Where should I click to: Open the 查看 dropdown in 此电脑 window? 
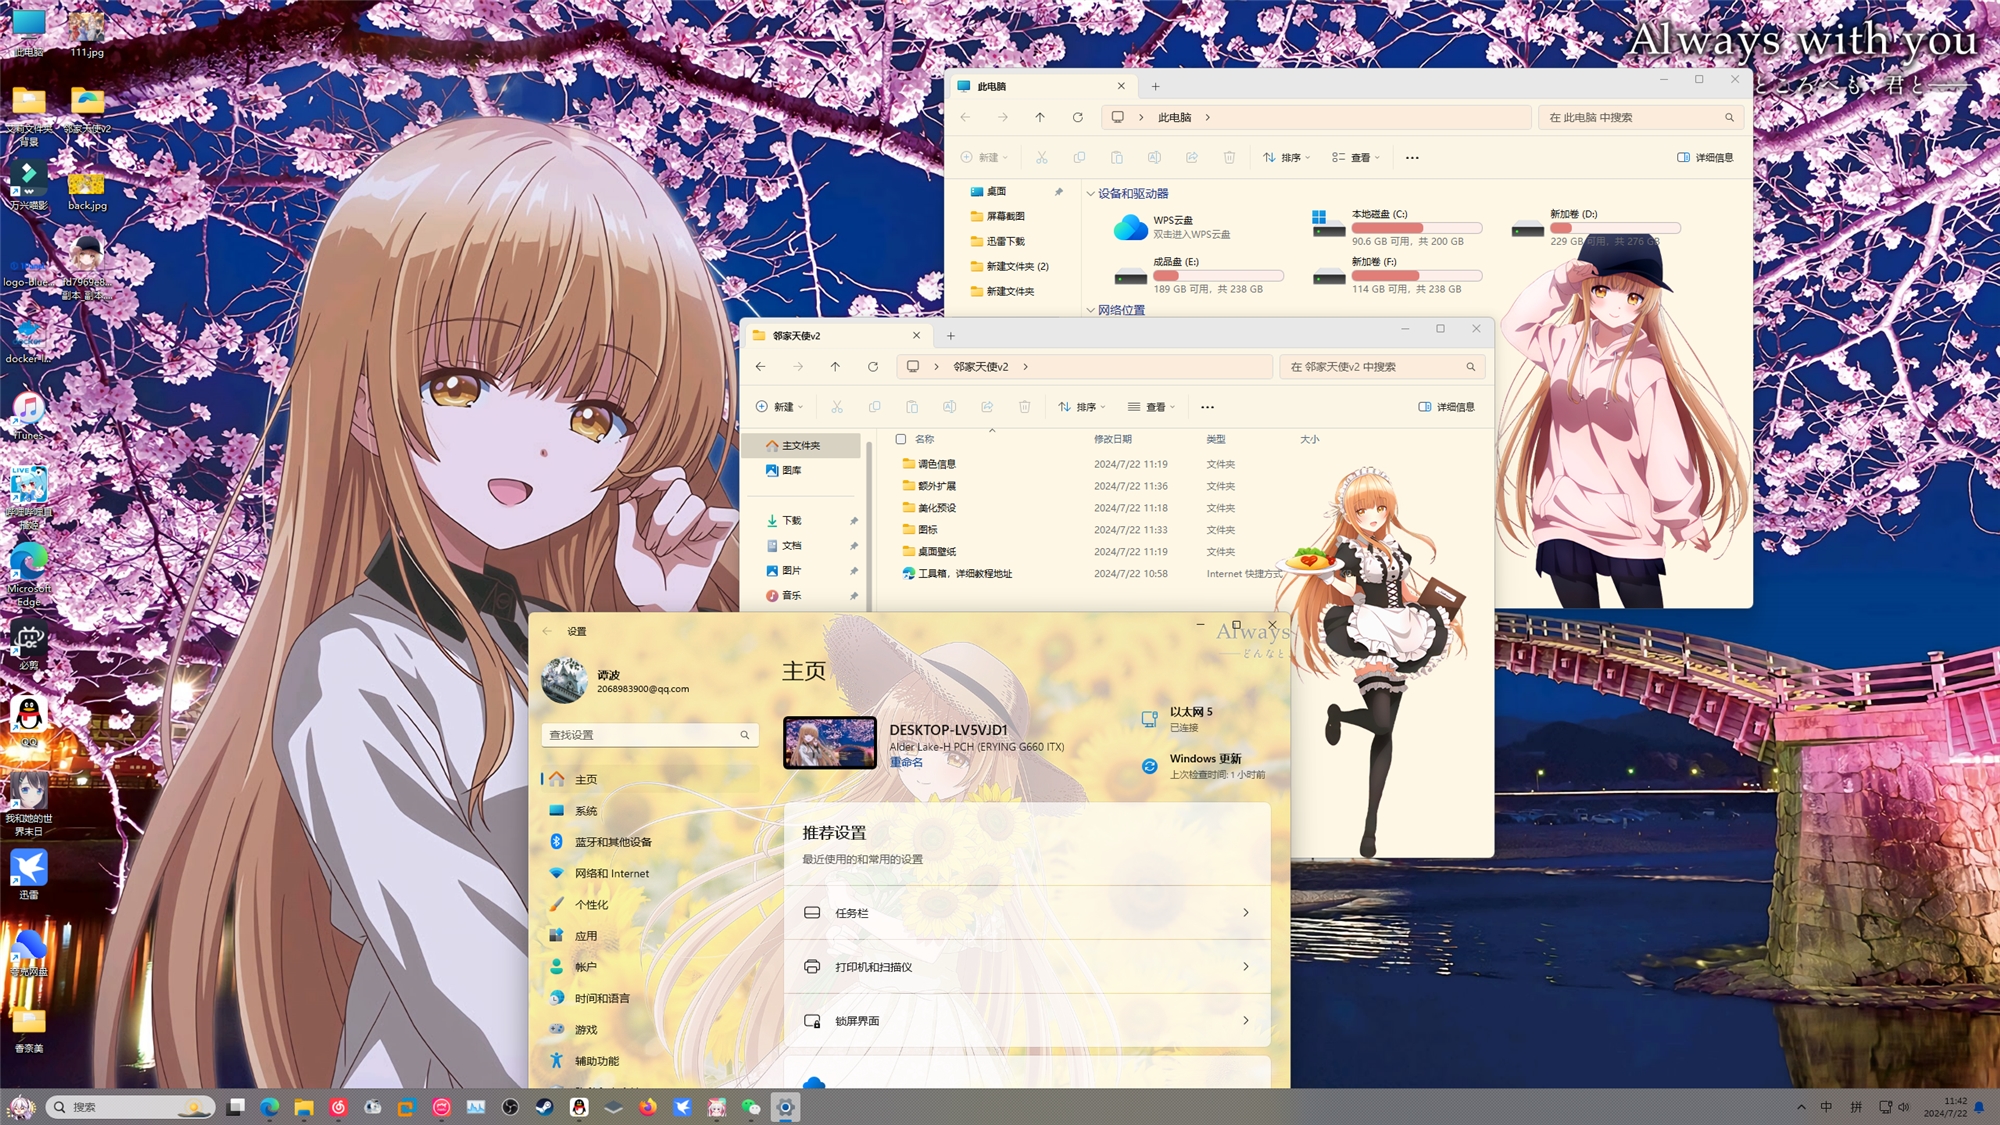[1356, 158]
